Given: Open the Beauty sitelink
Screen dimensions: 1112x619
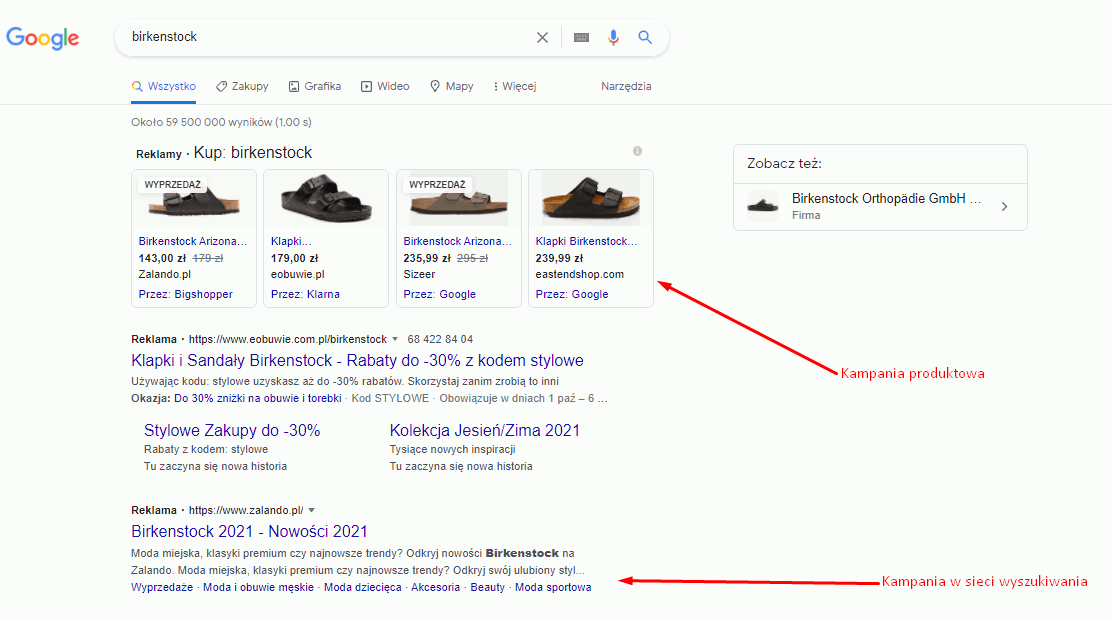Looking at the screenshot, I should (x=488, y=587).
